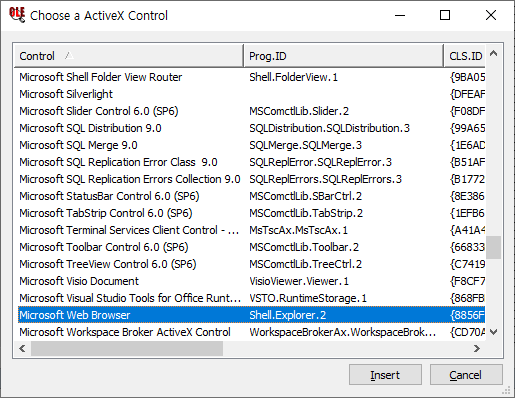Sort list by Prog.ID column header
This screenshot has height=398, width=515.
point(344,56)
